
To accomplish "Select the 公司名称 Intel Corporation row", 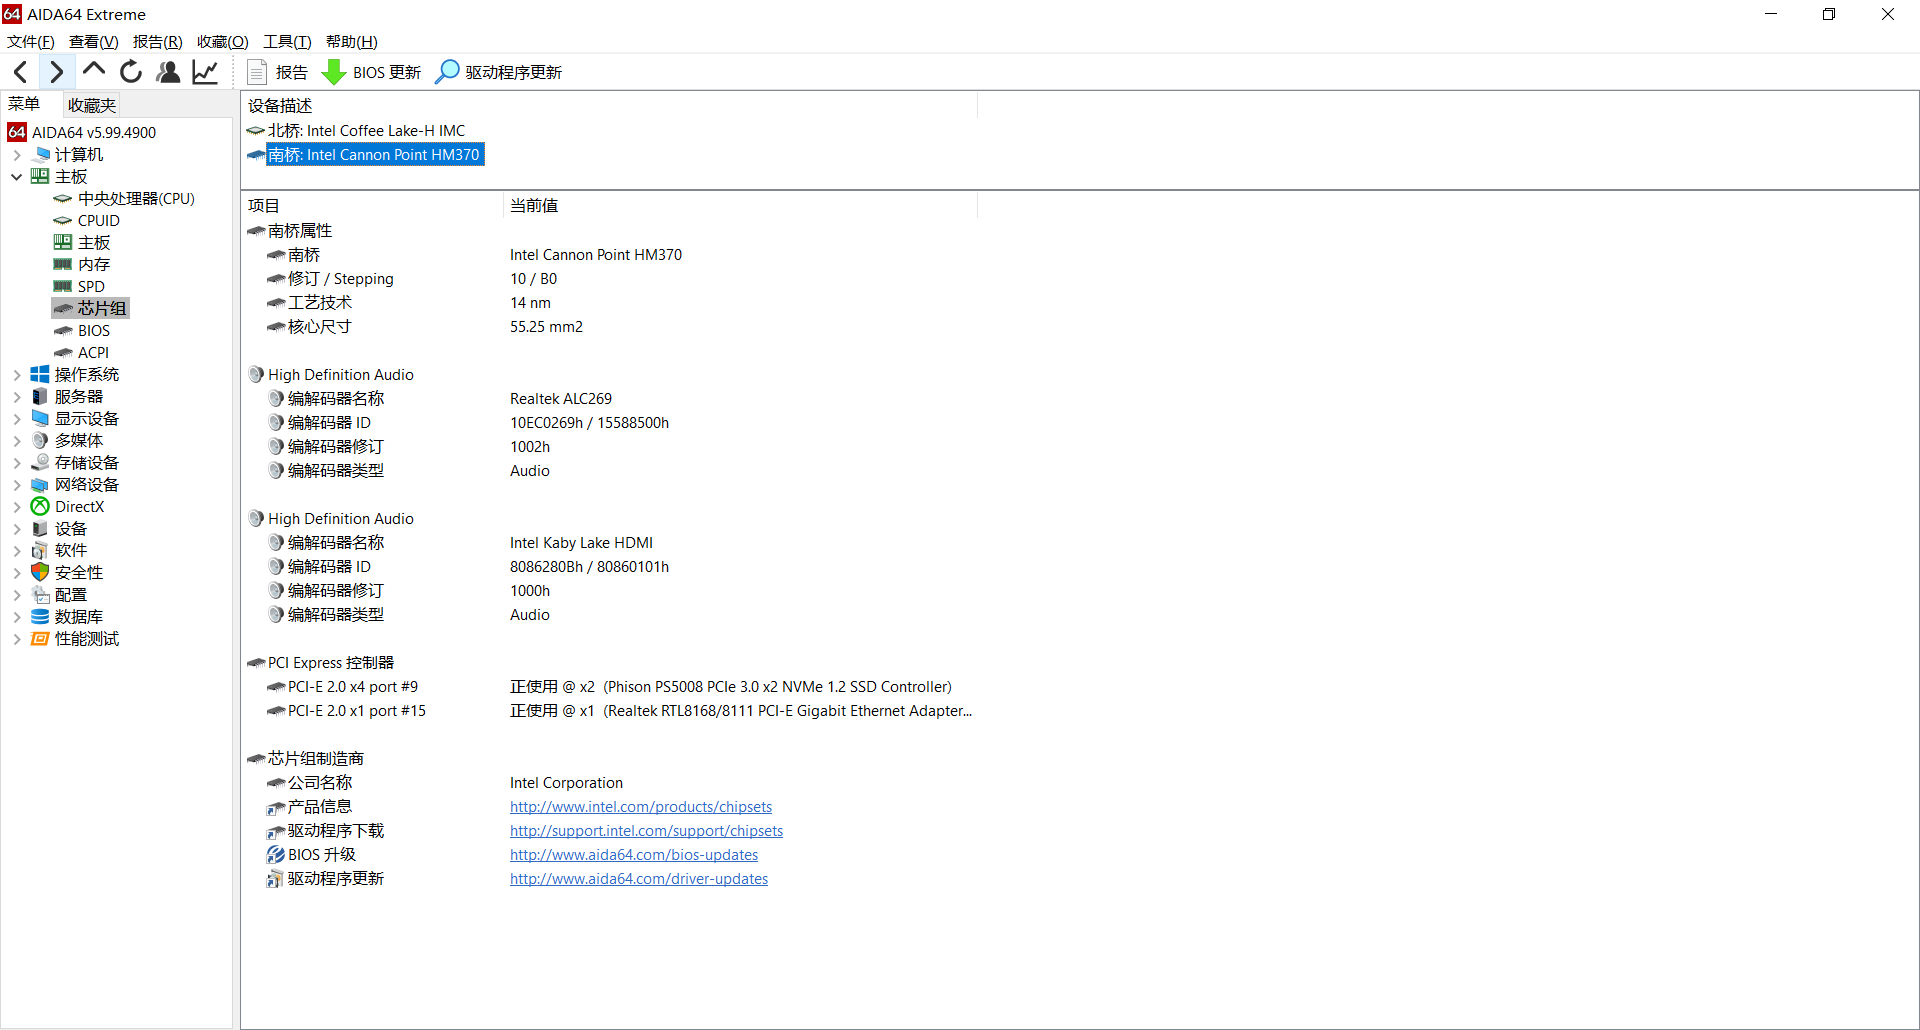I will point(610,783).
